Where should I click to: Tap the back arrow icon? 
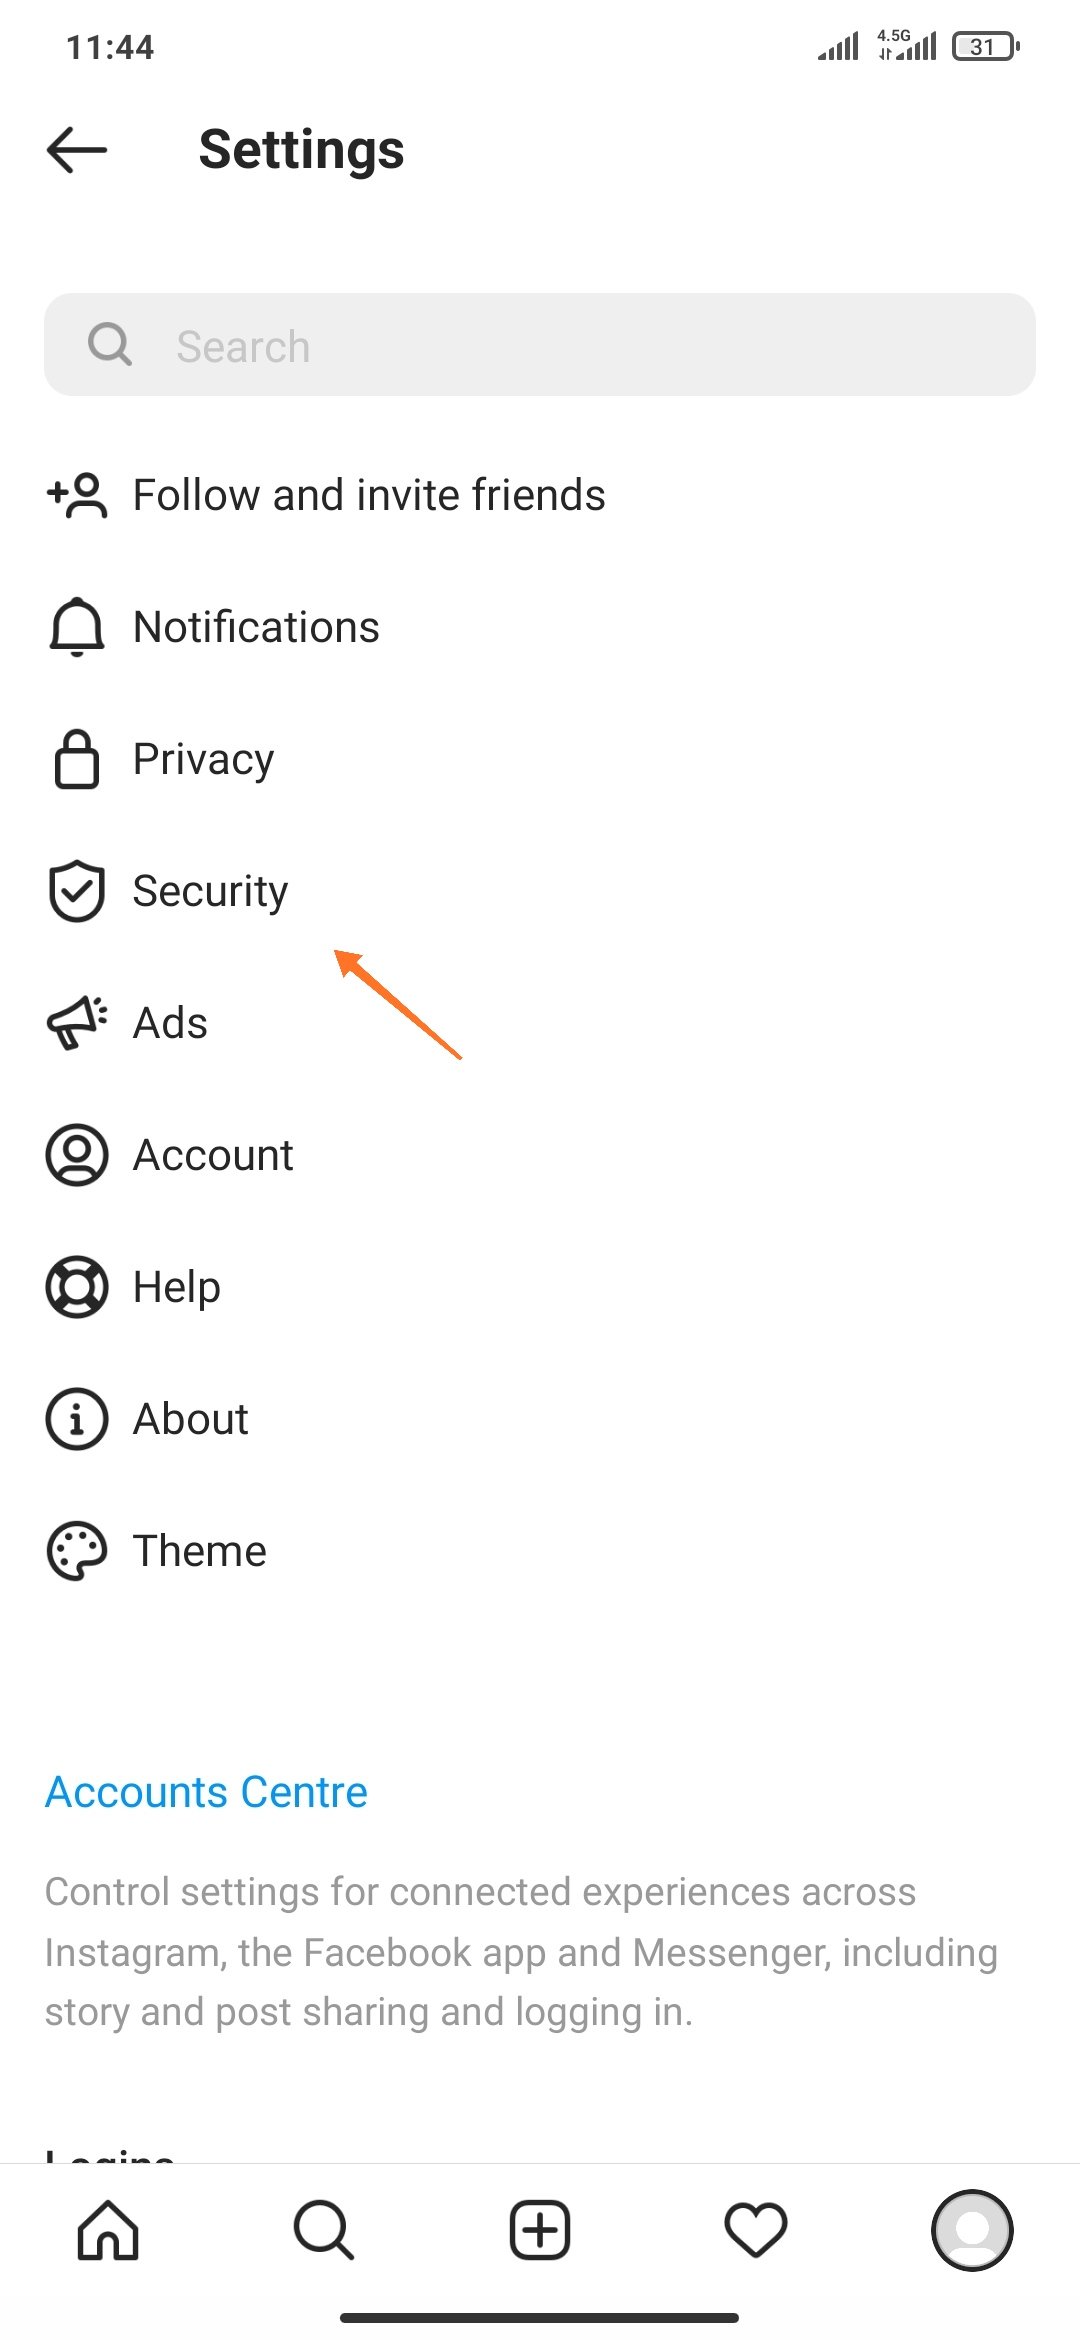pos(77,150)
